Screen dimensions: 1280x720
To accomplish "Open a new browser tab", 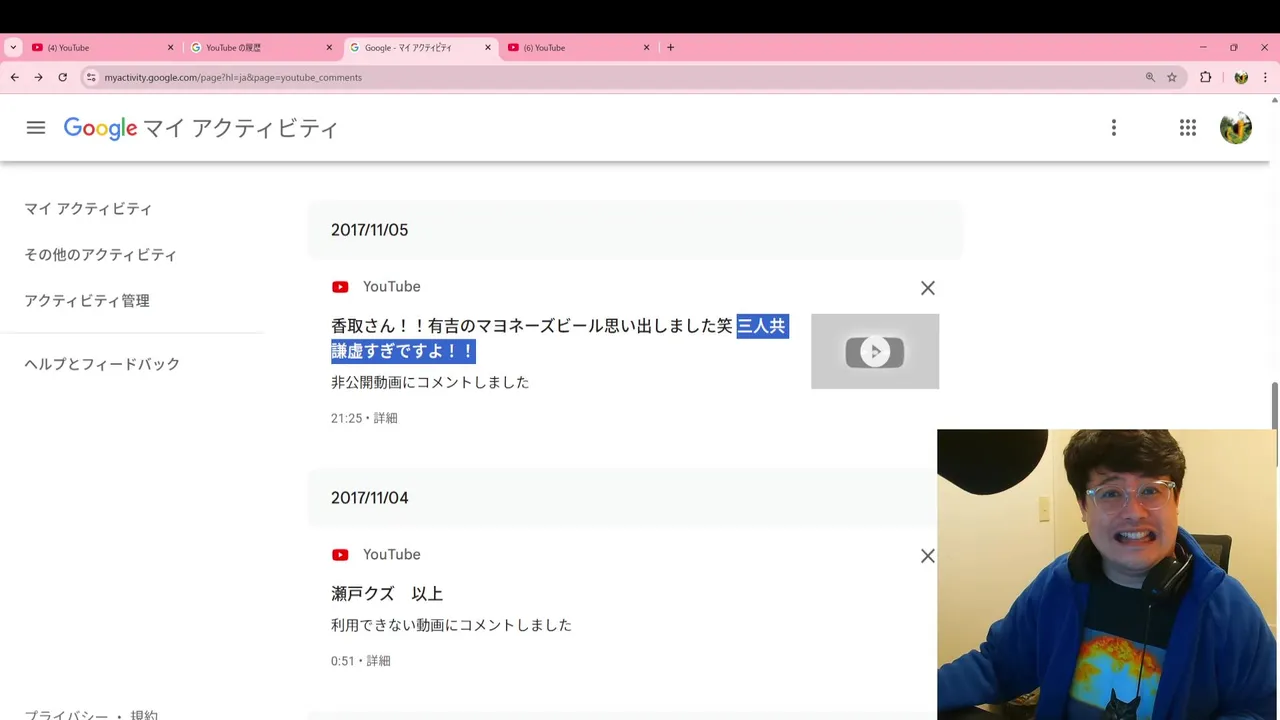I will [670, 47].
